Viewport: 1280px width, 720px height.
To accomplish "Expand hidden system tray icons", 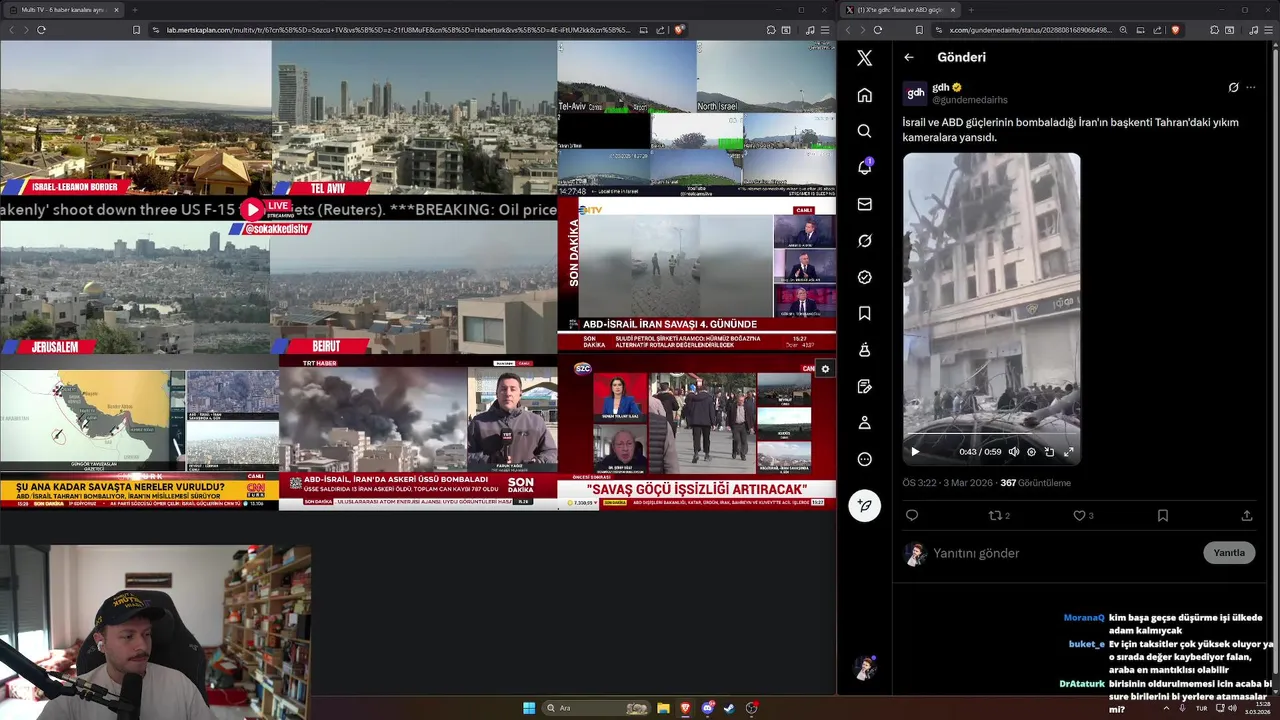I will click(x=1165, y=708).
